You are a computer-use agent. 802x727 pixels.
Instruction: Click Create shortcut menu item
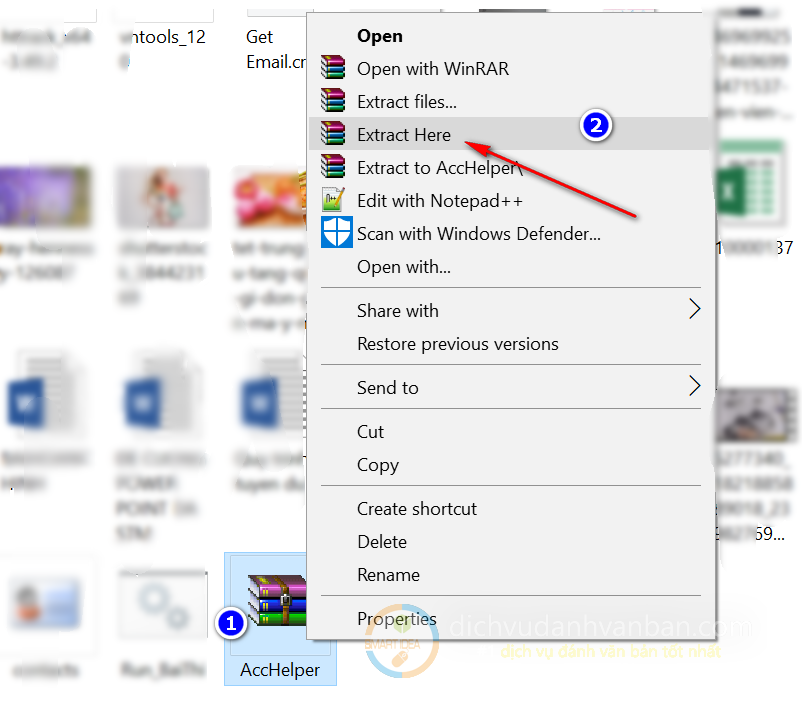pyautogui.click(x=417, y=508)
